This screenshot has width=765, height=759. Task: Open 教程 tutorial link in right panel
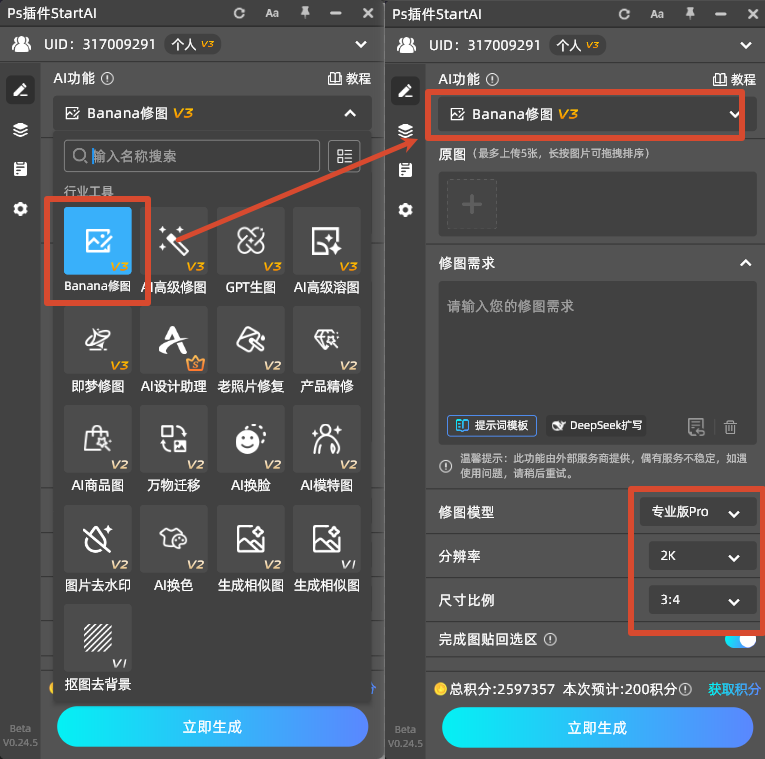point(734,80)
